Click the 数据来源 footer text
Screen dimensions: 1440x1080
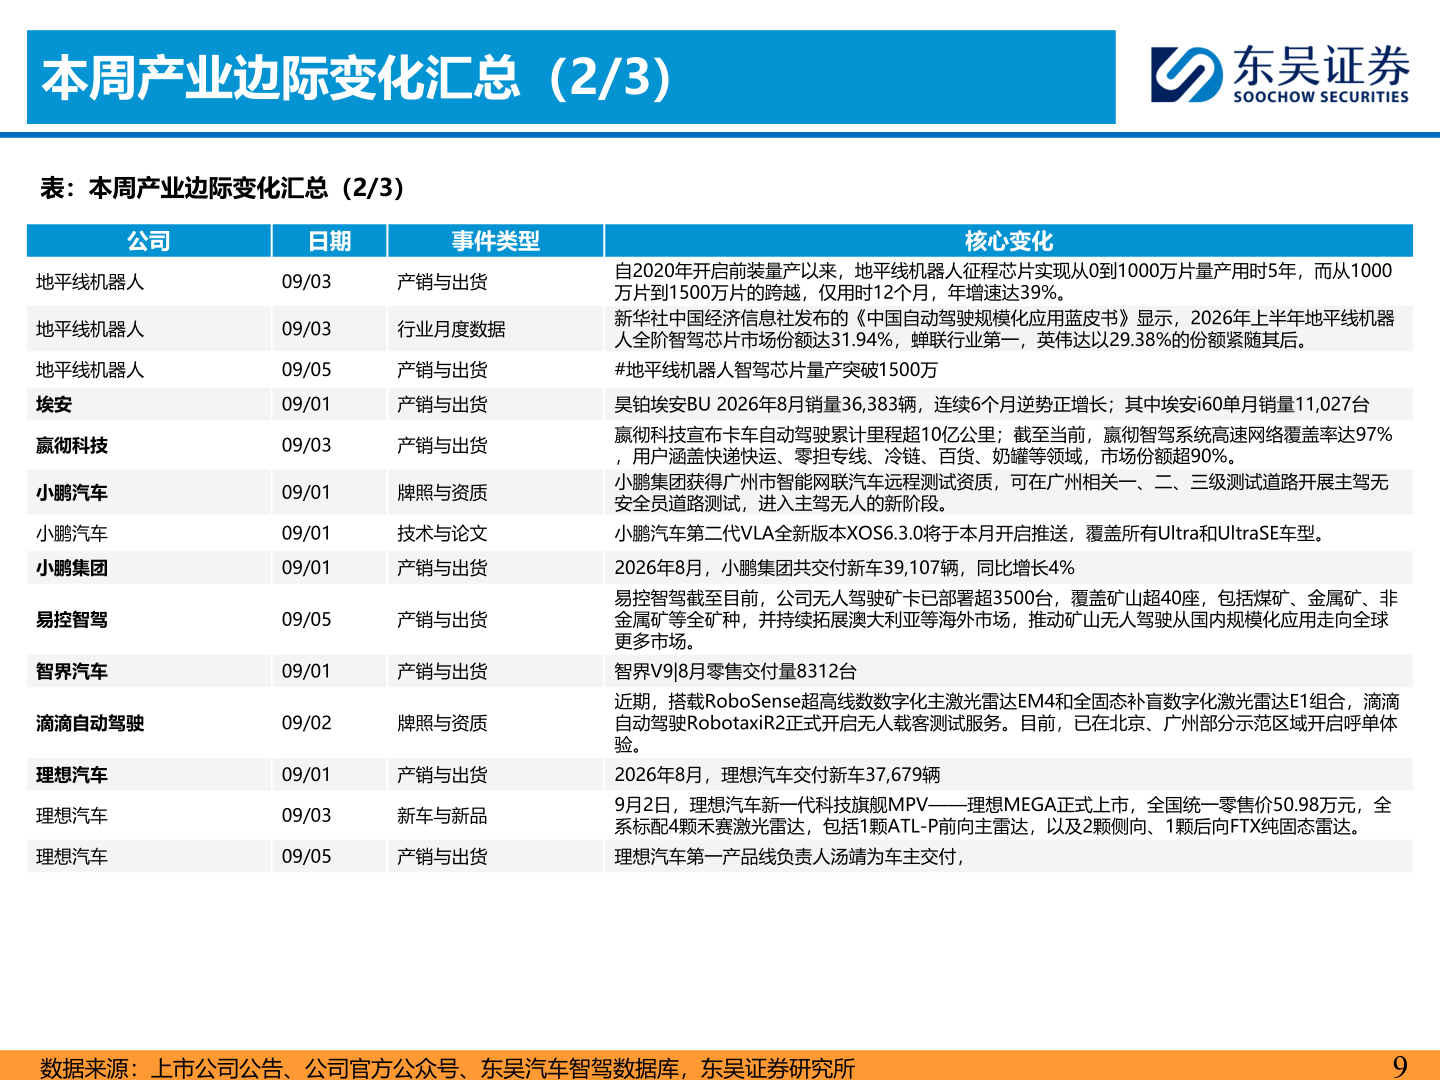point(447,1067)
